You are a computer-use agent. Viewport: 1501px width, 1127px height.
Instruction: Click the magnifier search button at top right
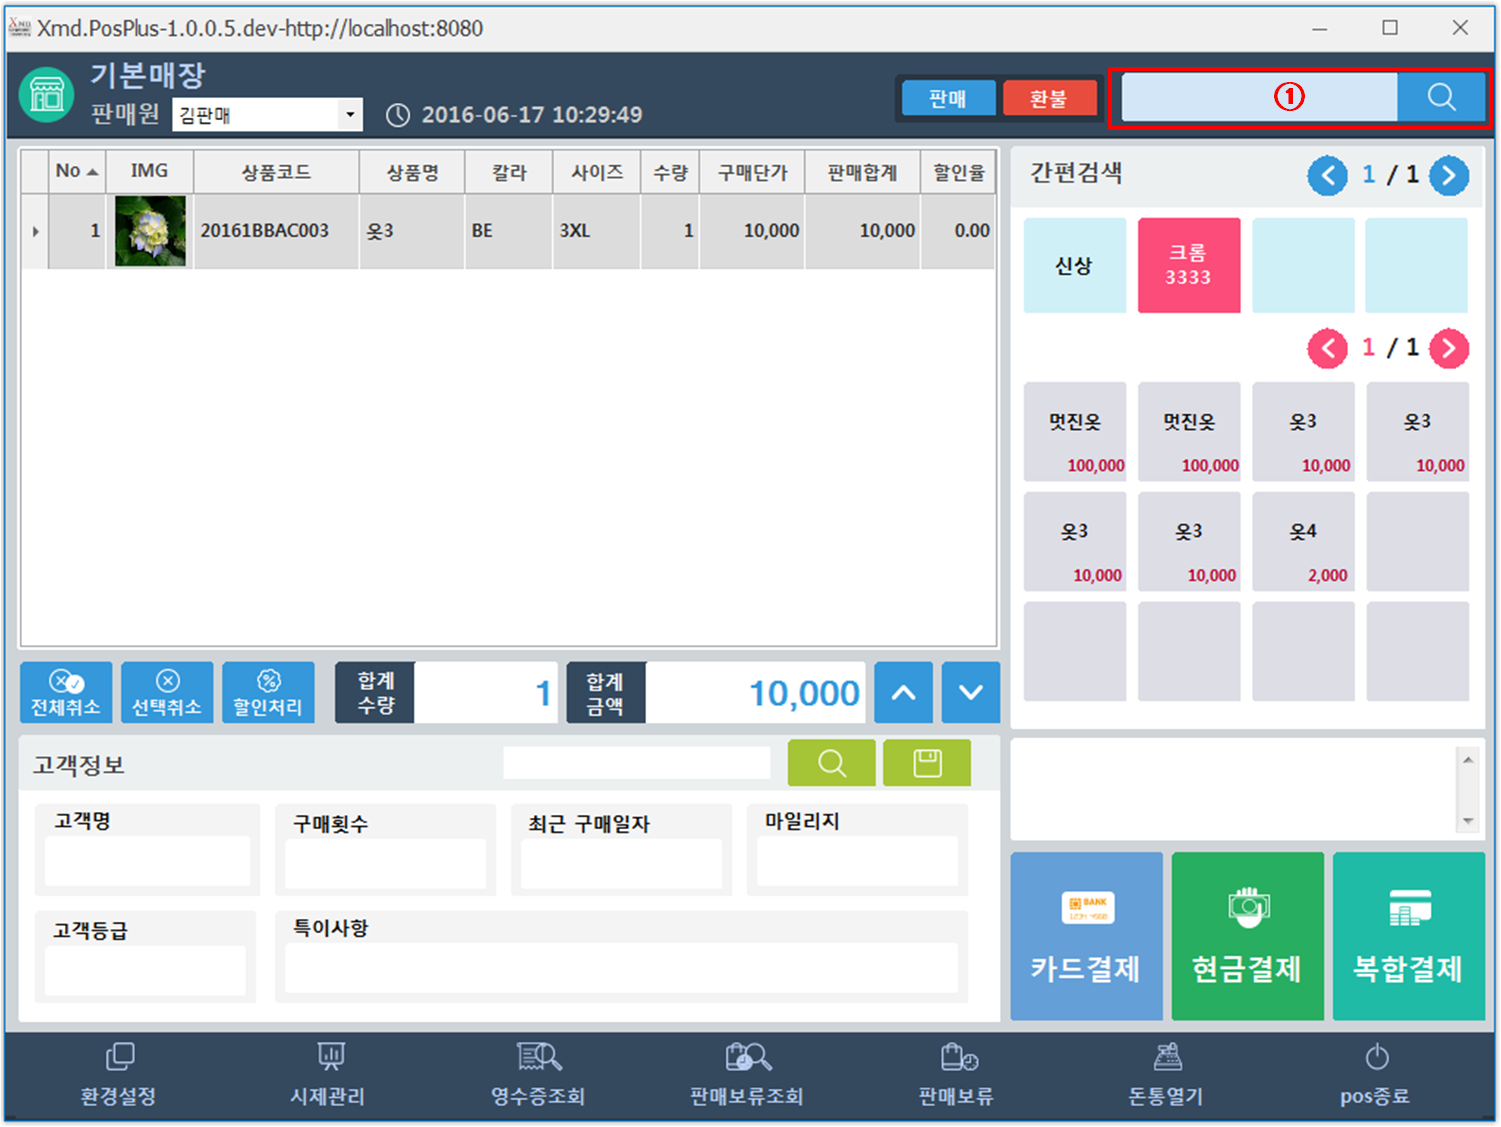1441,97
